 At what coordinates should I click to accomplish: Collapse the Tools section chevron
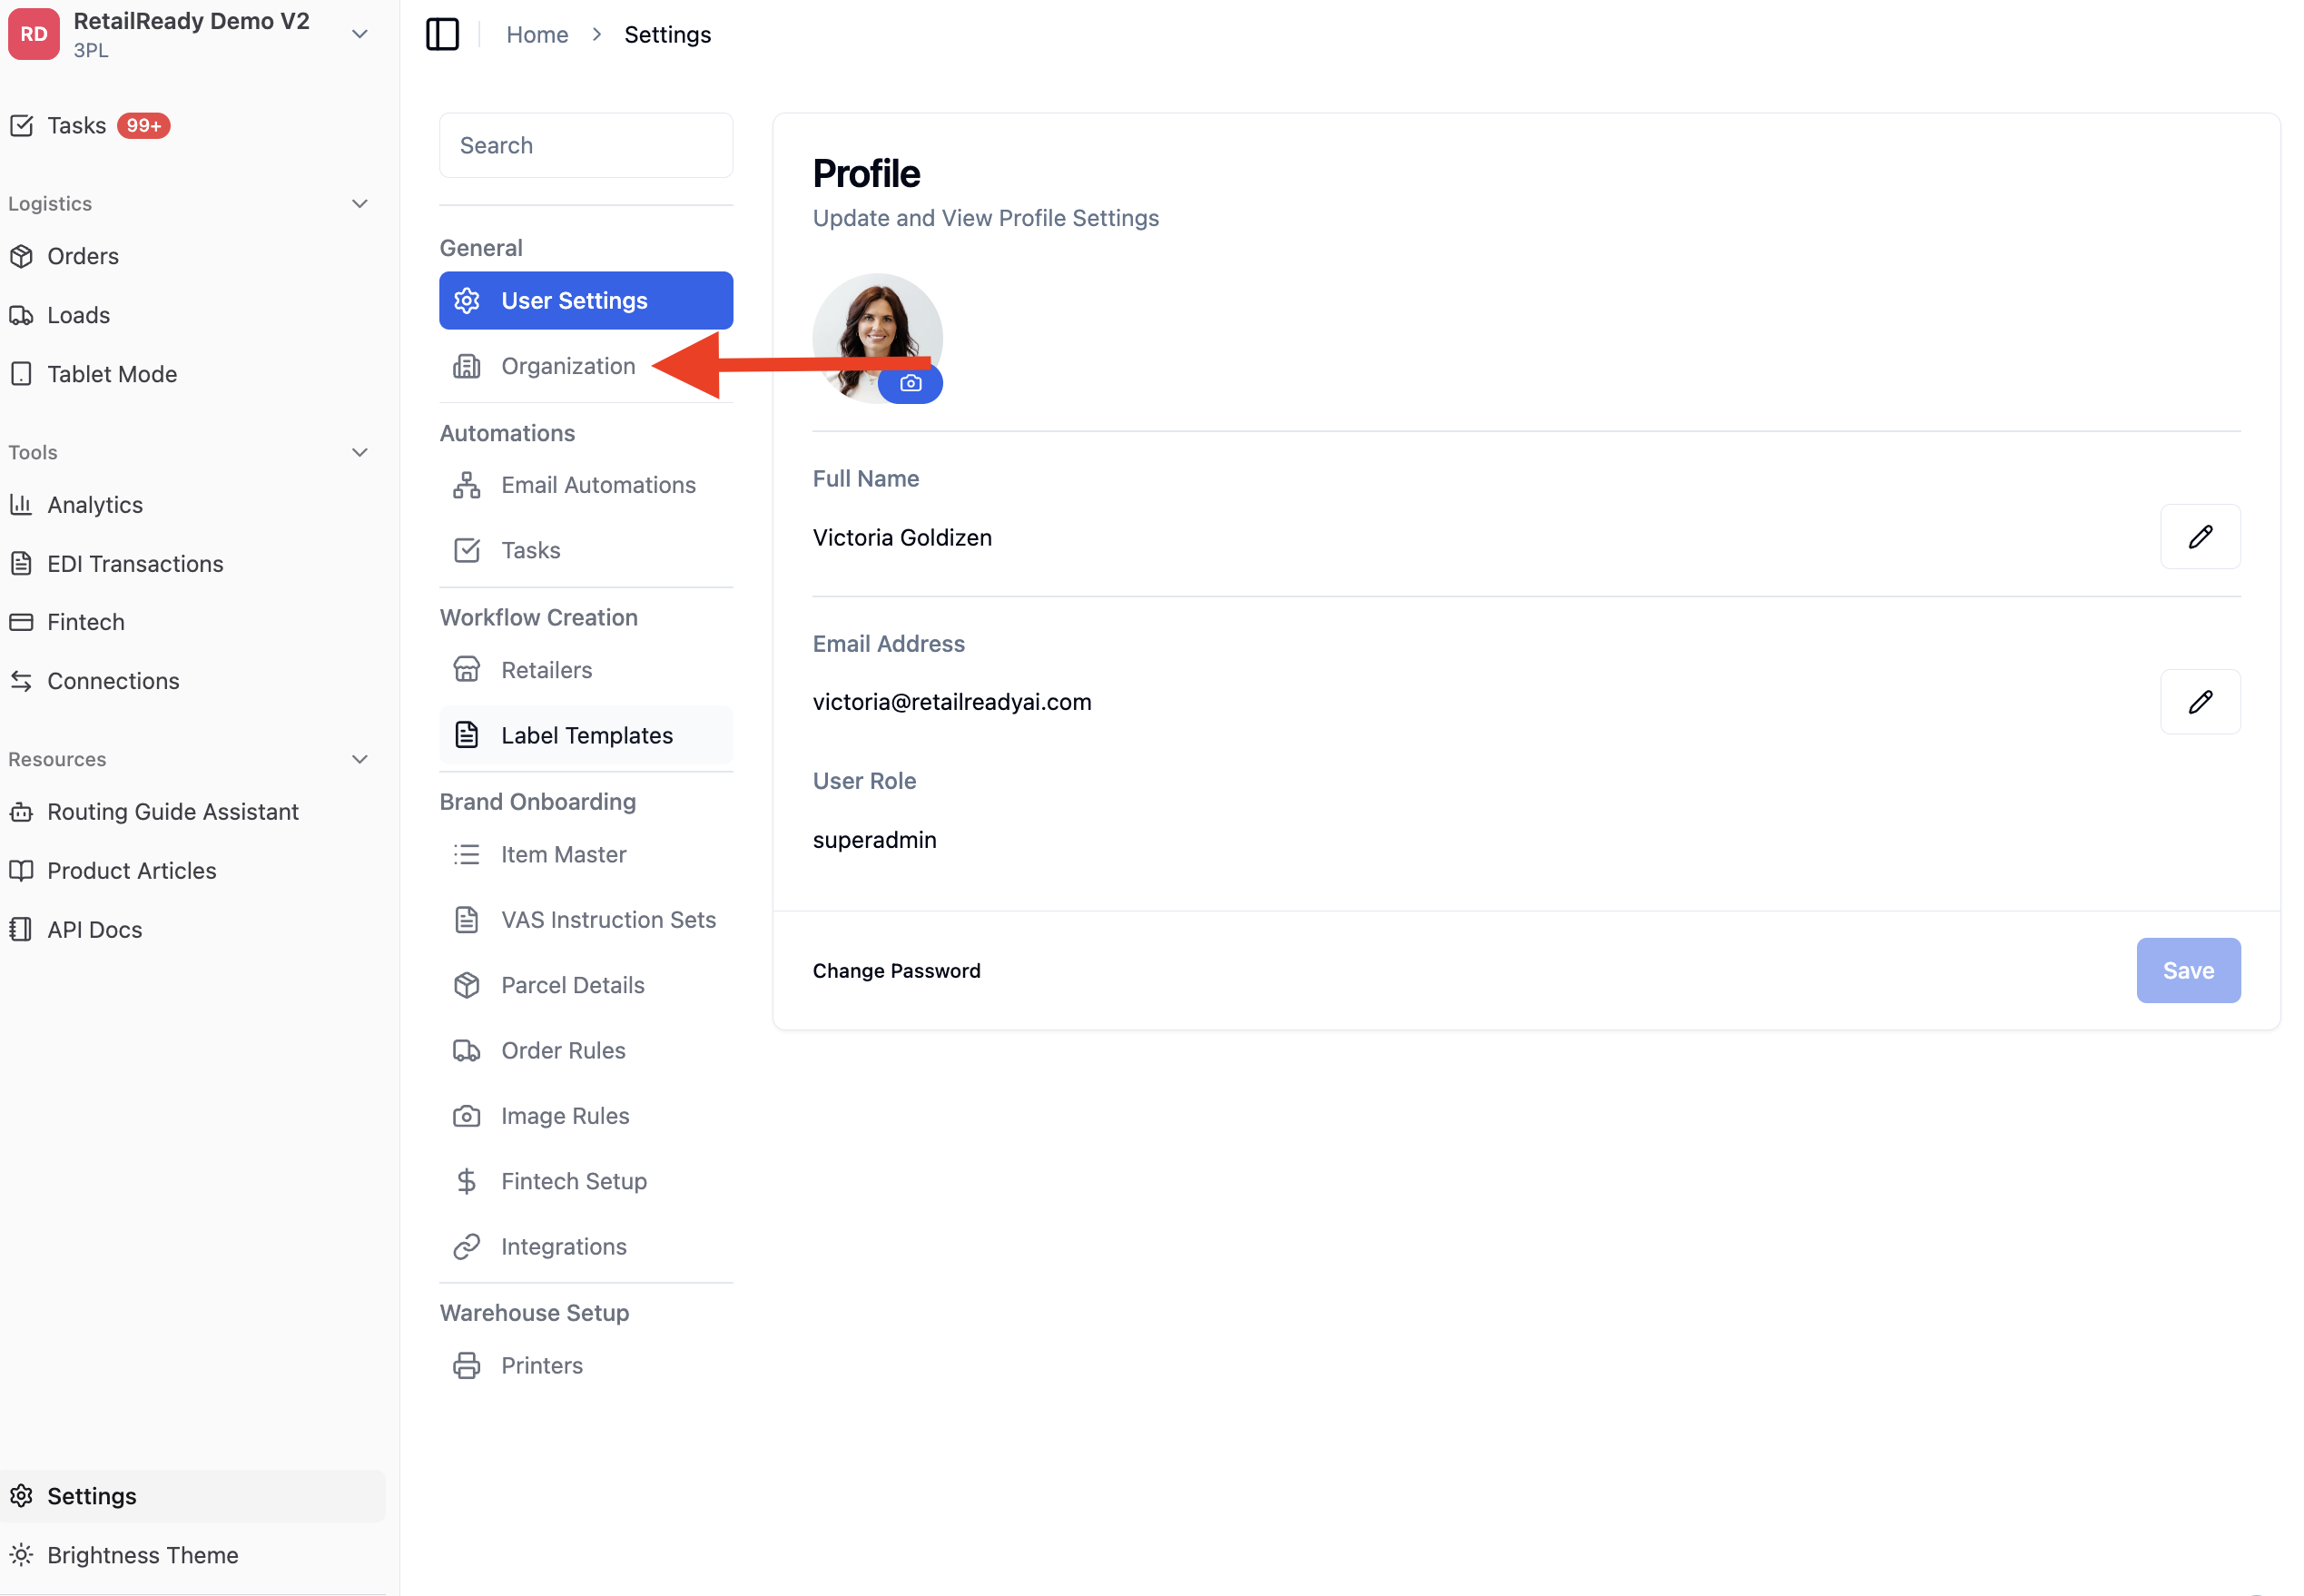(360, 453)
